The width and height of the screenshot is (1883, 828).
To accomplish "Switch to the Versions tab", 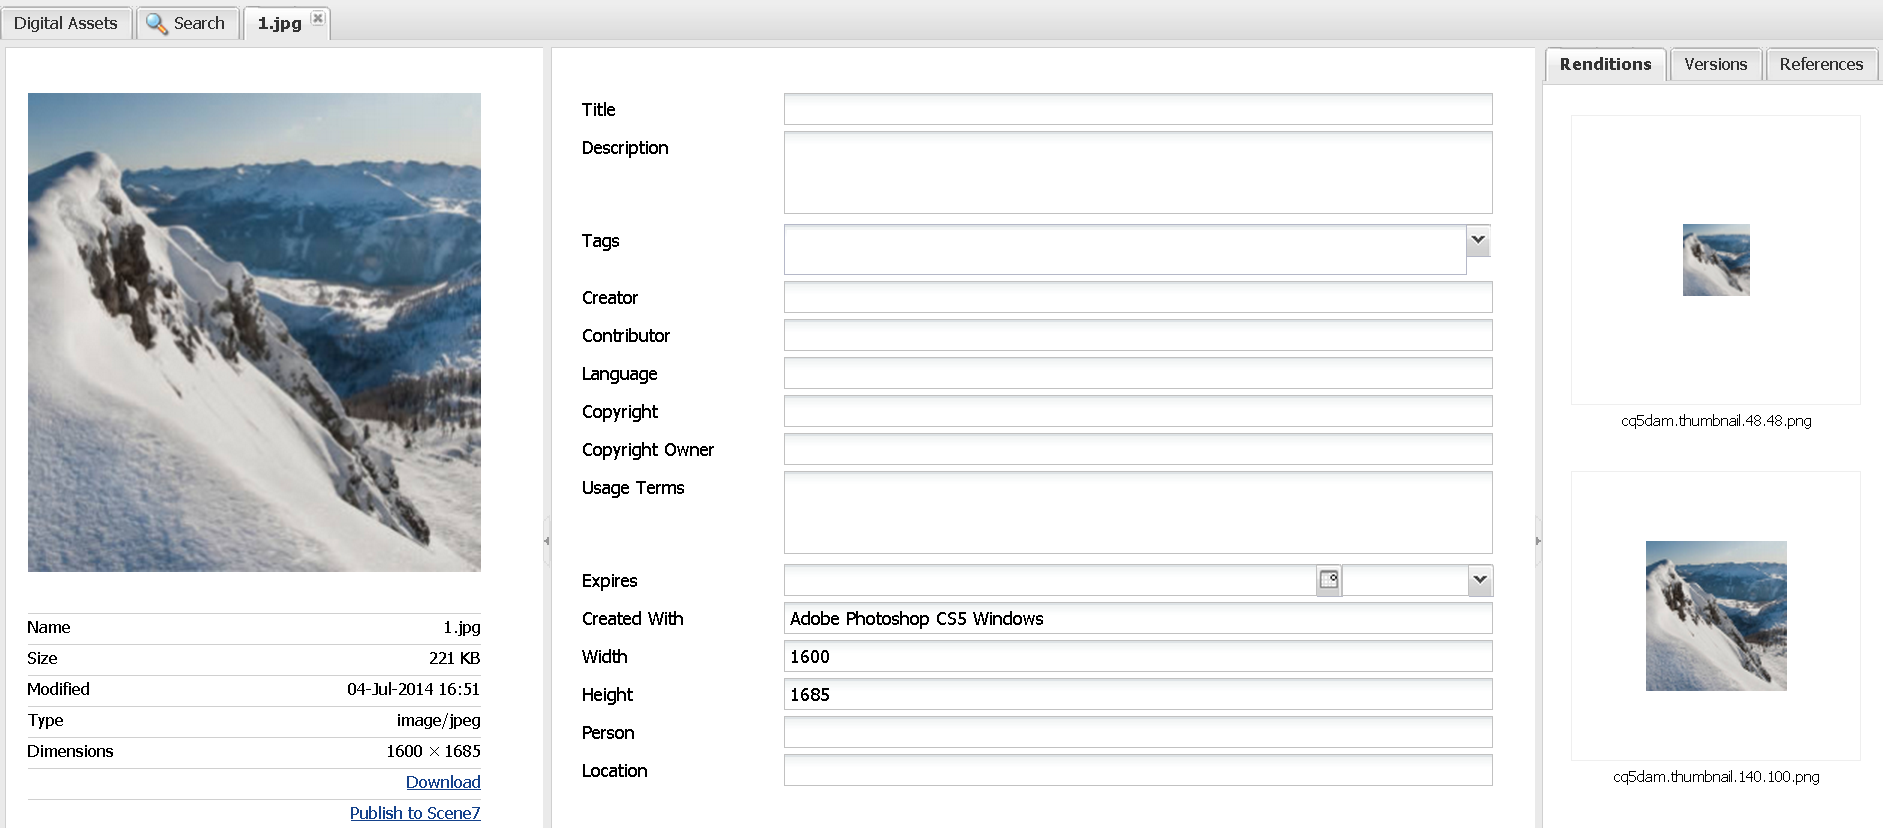I will tap(1716, 64).
